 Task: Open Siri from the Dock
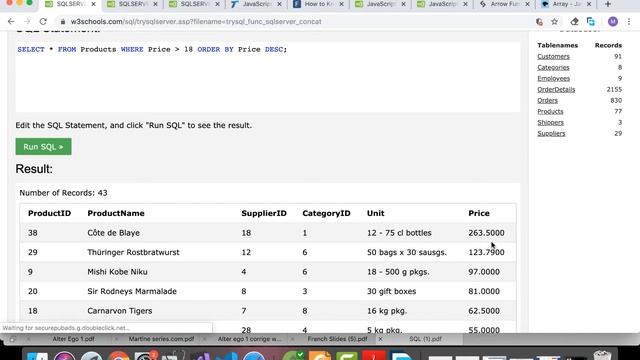pos(64,356)
